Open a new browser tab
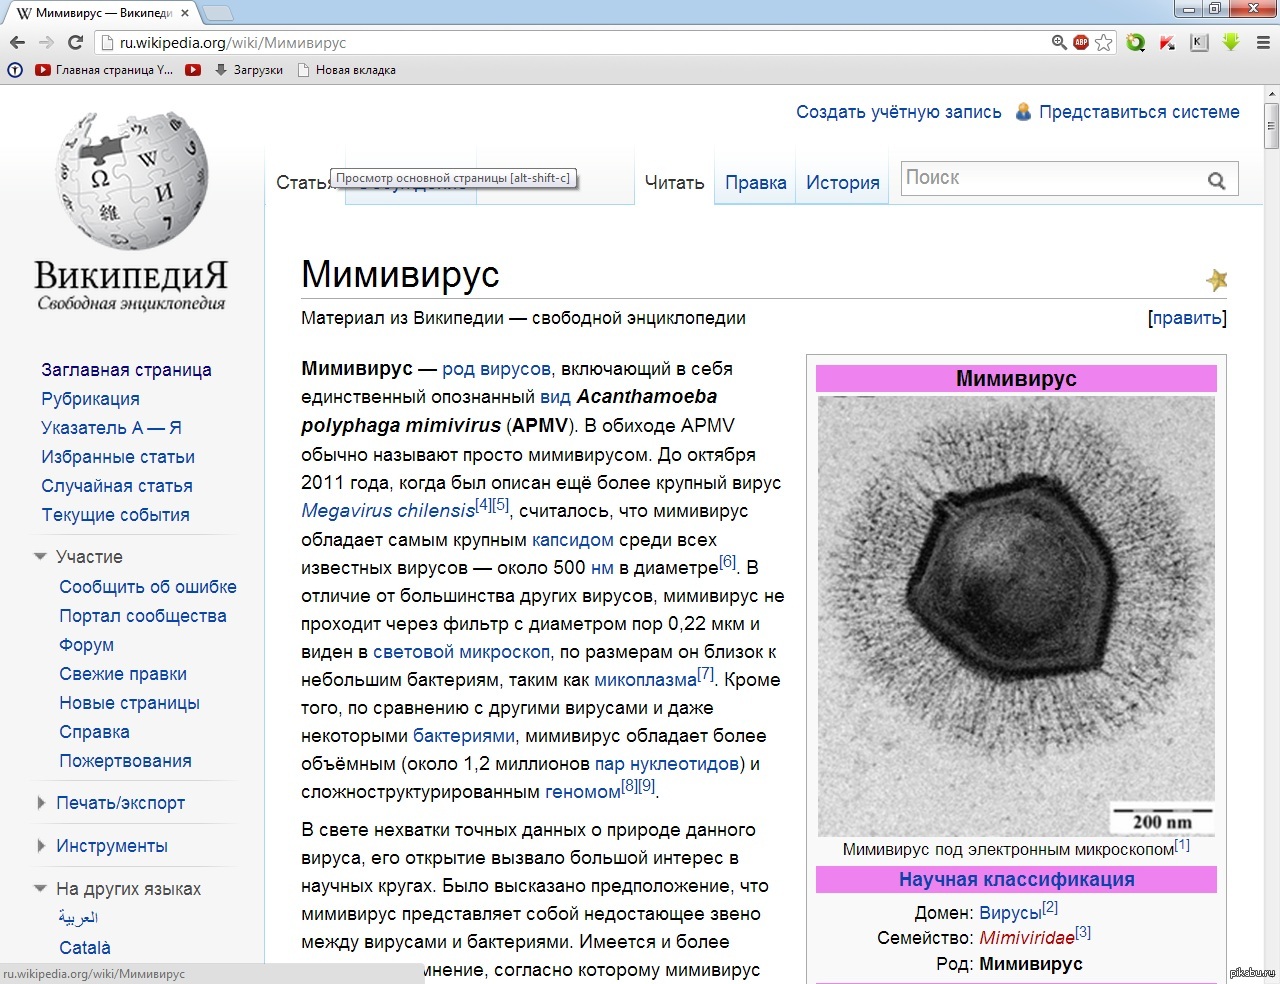Screen dimensions: 1280x984 [218, 13]
